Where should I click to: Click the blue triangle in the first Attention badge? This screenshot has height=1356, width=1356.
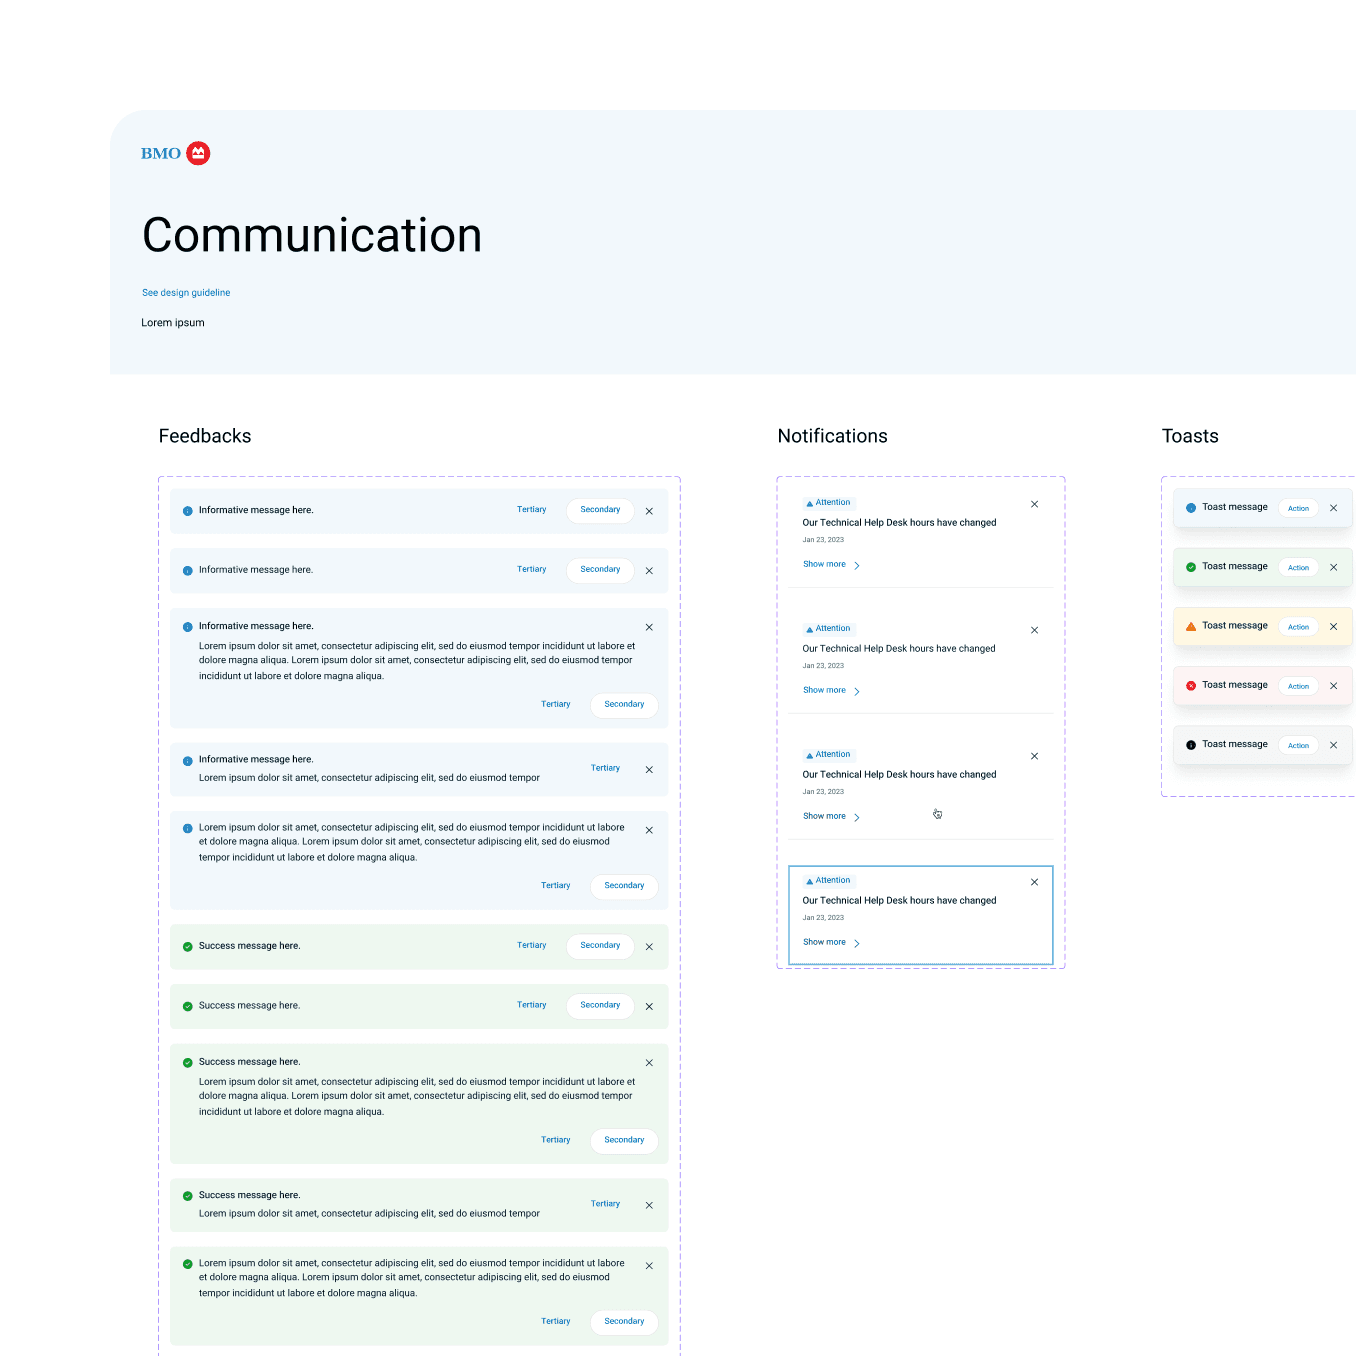810,503
